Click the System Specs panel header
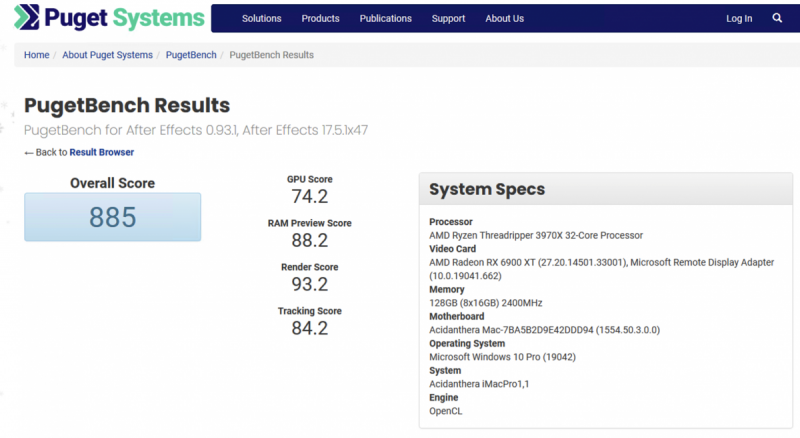Image resolution: width=800 pixels, height=438 pixels. (606, 189)
